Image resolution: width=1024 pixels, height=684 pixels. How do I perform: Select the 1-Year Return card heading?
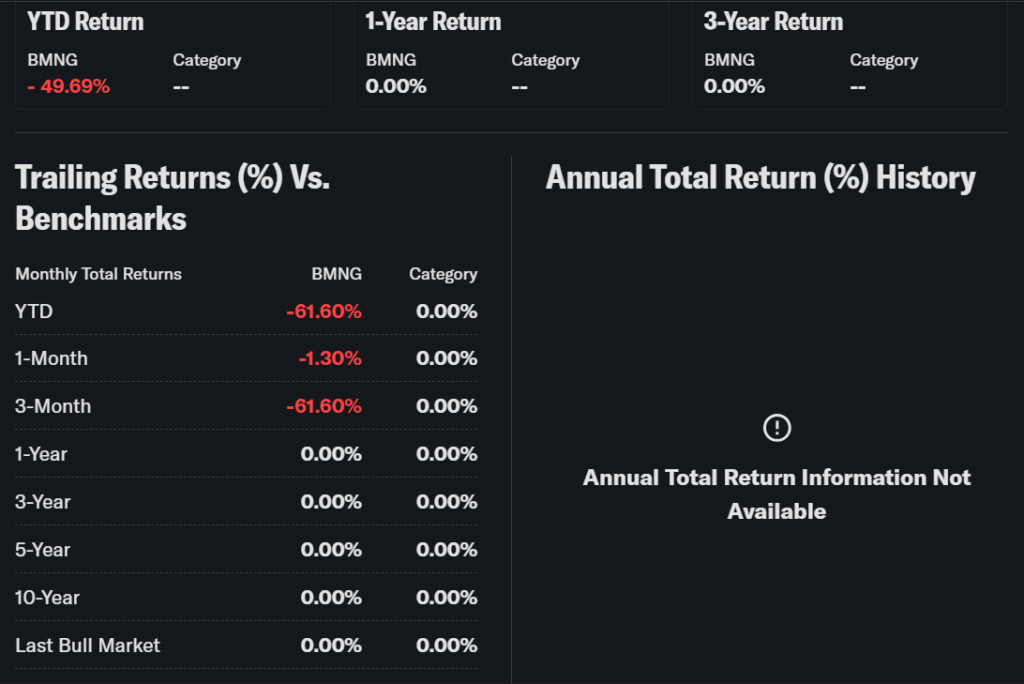click(x=433, y=22)
